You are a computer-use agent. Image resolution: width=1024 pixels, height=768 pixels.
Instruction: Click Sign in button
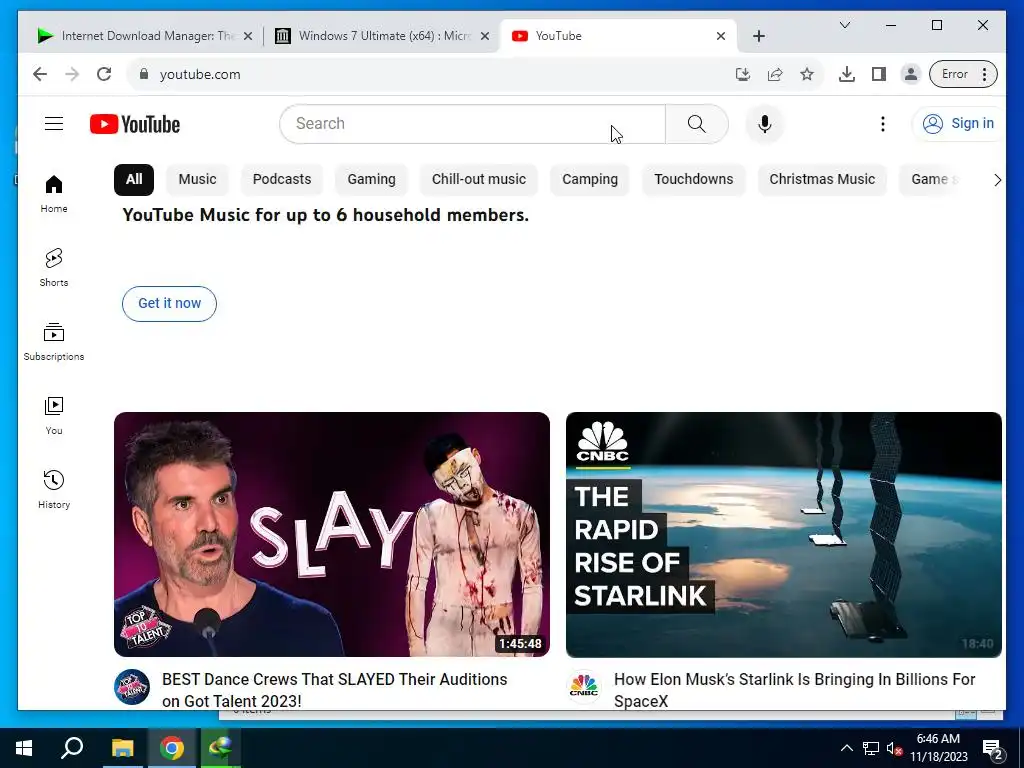958,123
